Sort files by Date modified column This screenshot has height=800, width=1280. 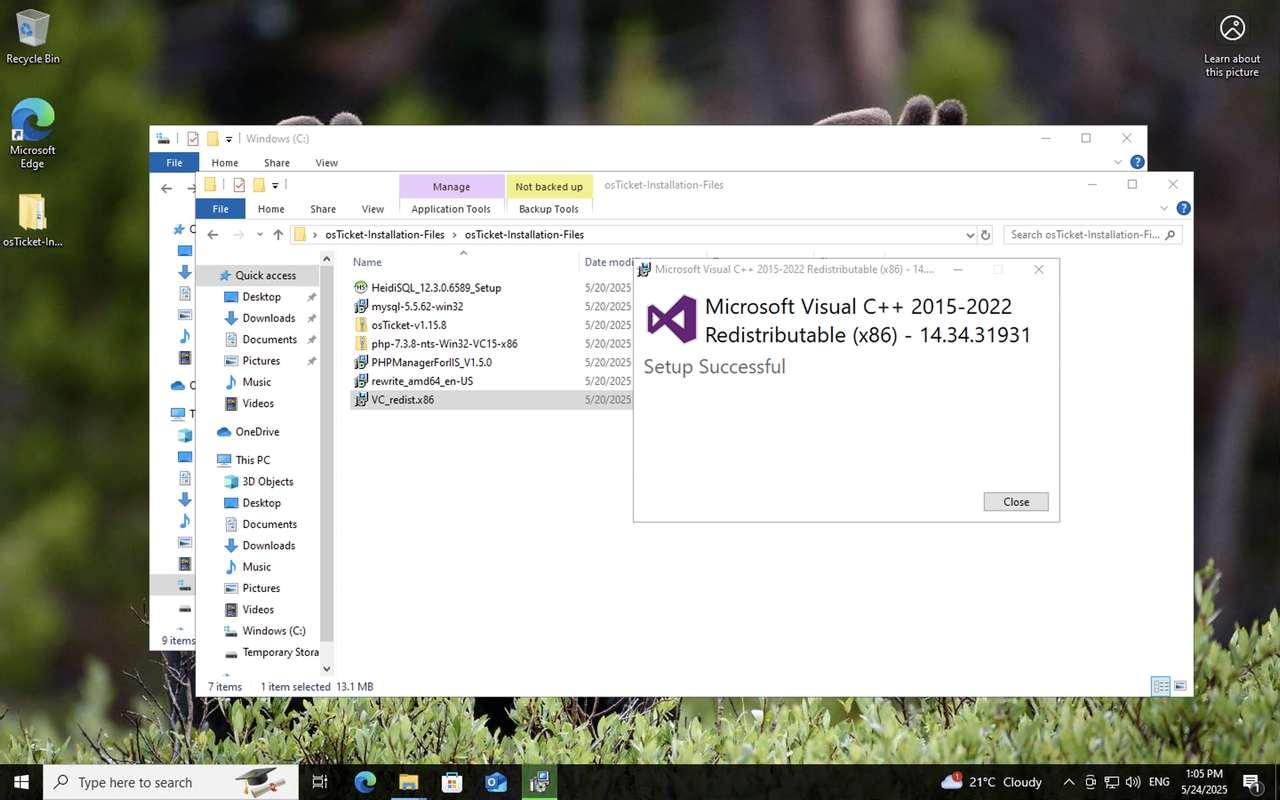(608, 262)
